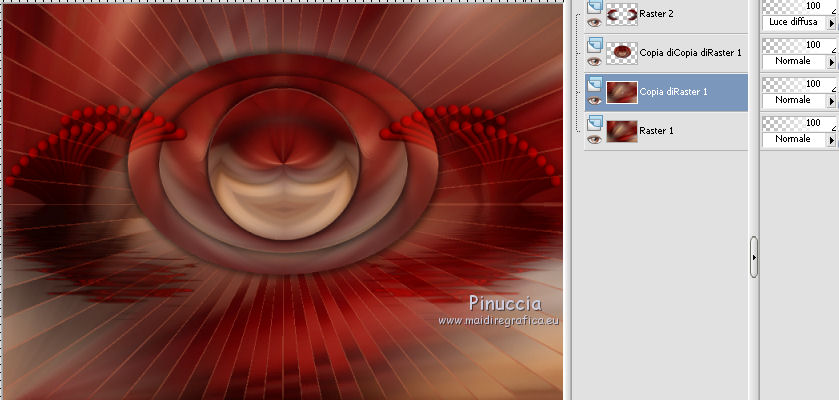Adjust opacity slider of Raster 2 layer
The height and width of the screenshot is (400, 839).
coord(799,6)
